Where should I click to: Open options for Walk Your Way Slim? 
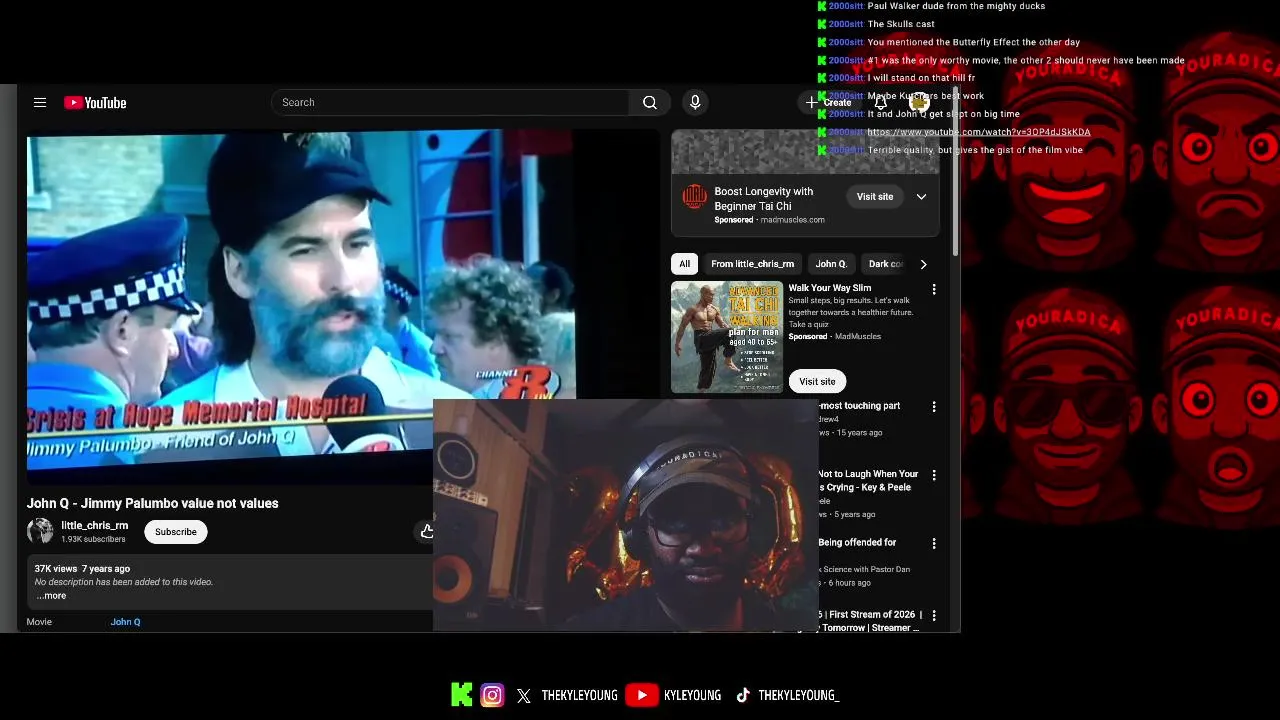coord(934,289)
